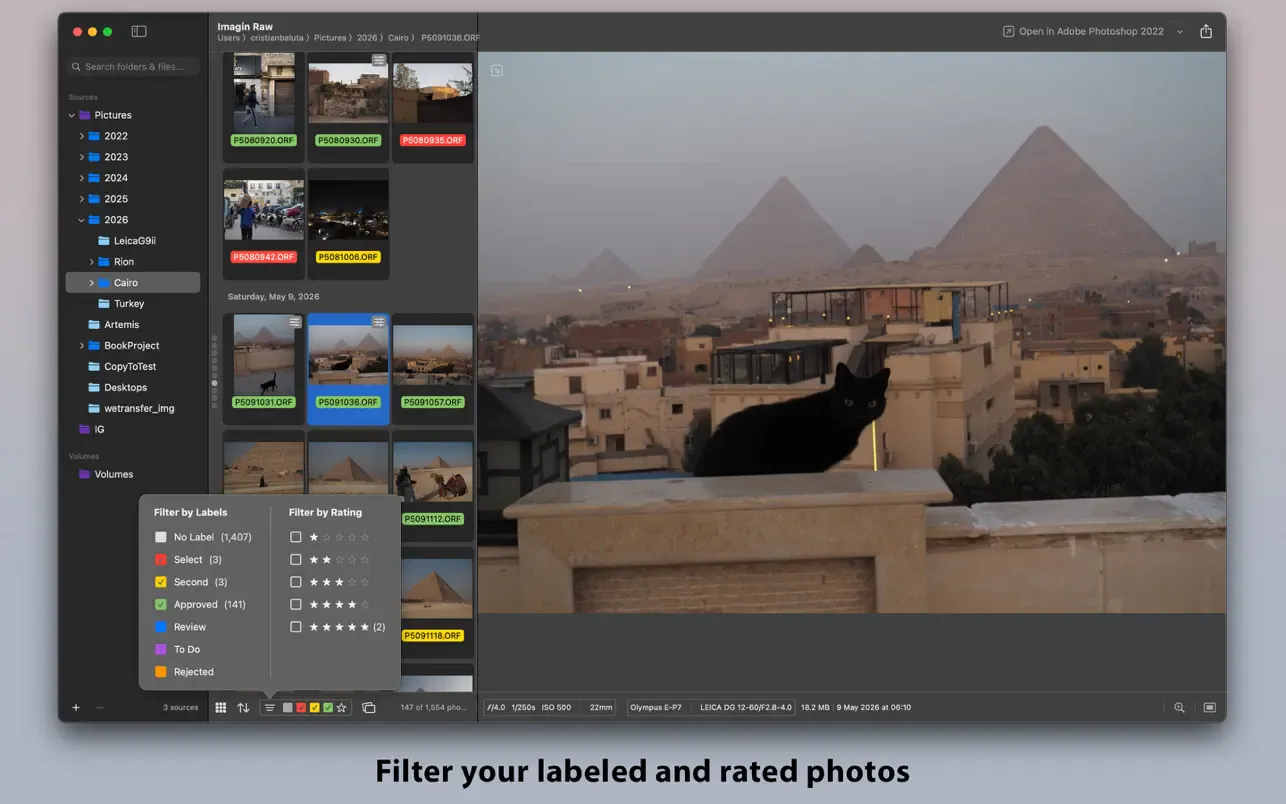Toggle the star rating filter icon

342,708
